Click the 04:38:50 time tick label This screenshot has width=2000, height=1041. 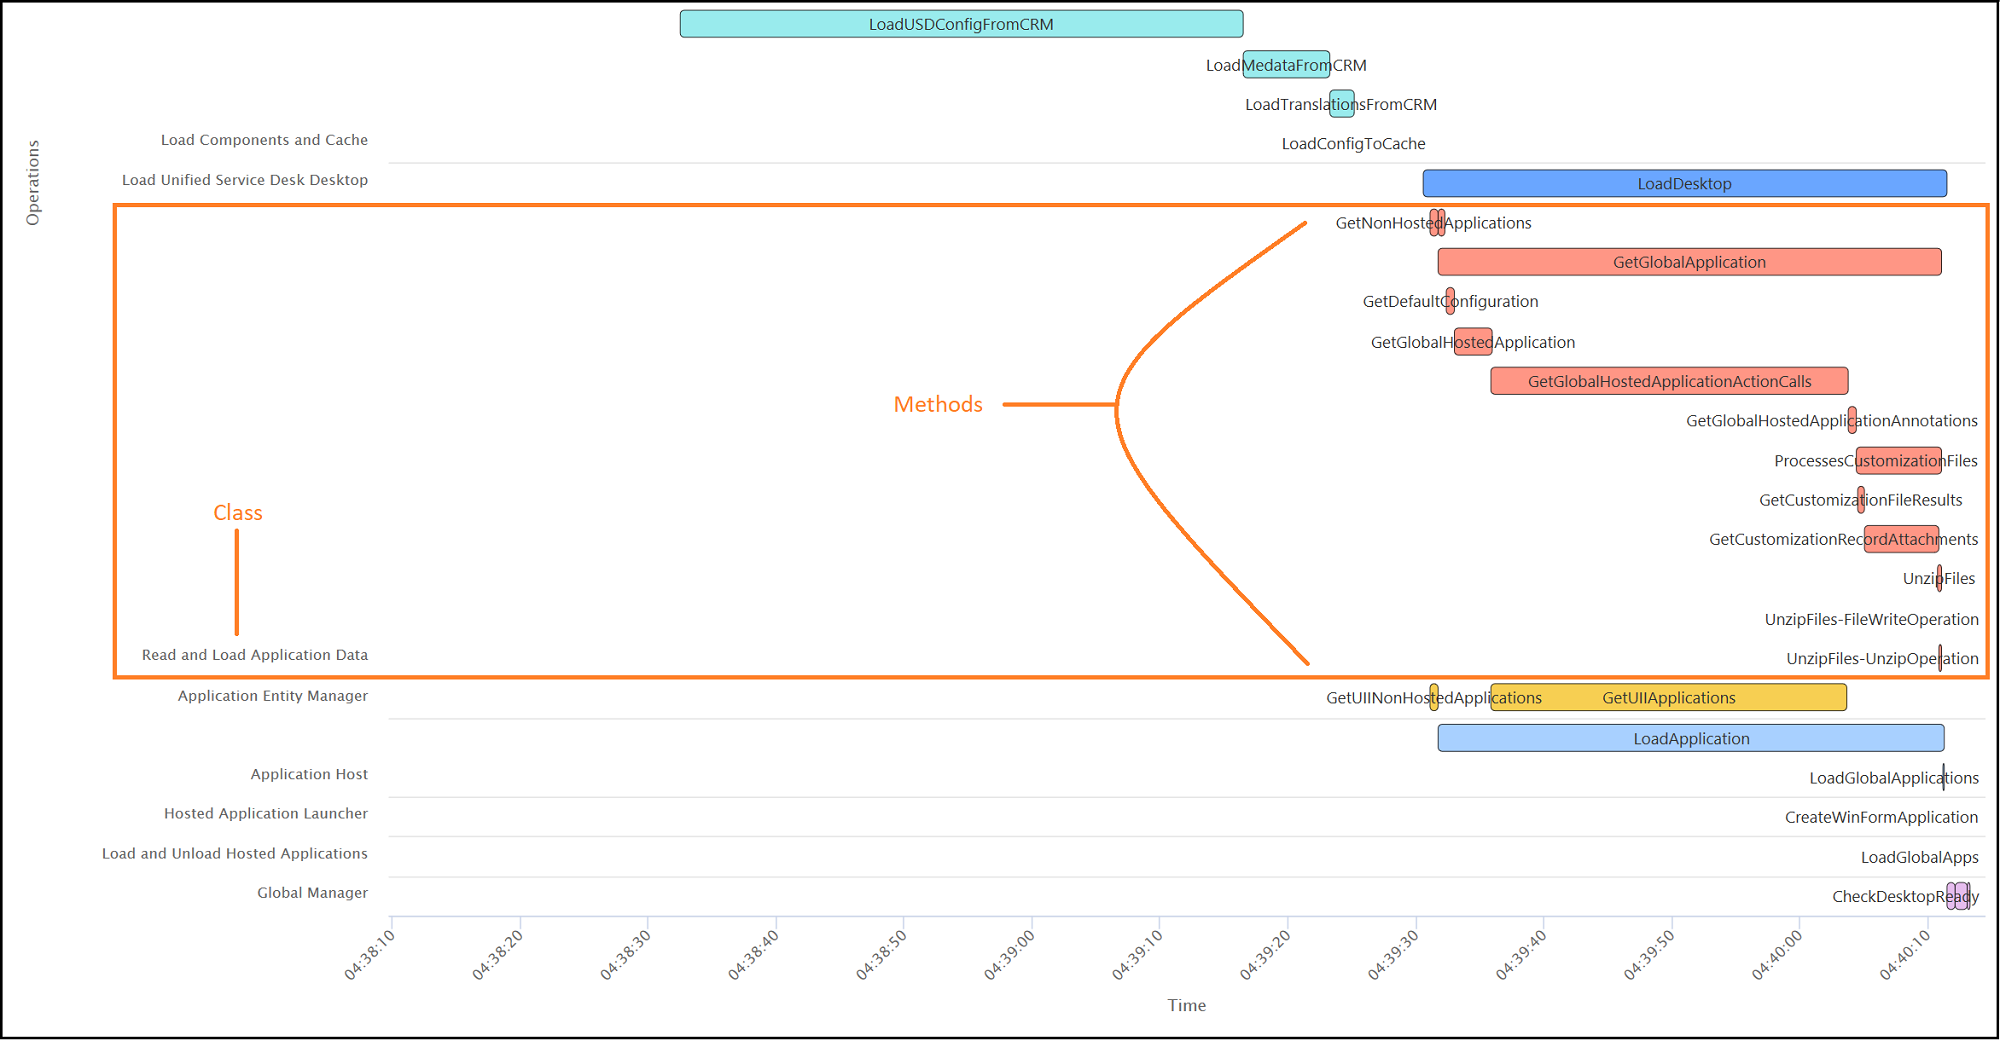882,955
